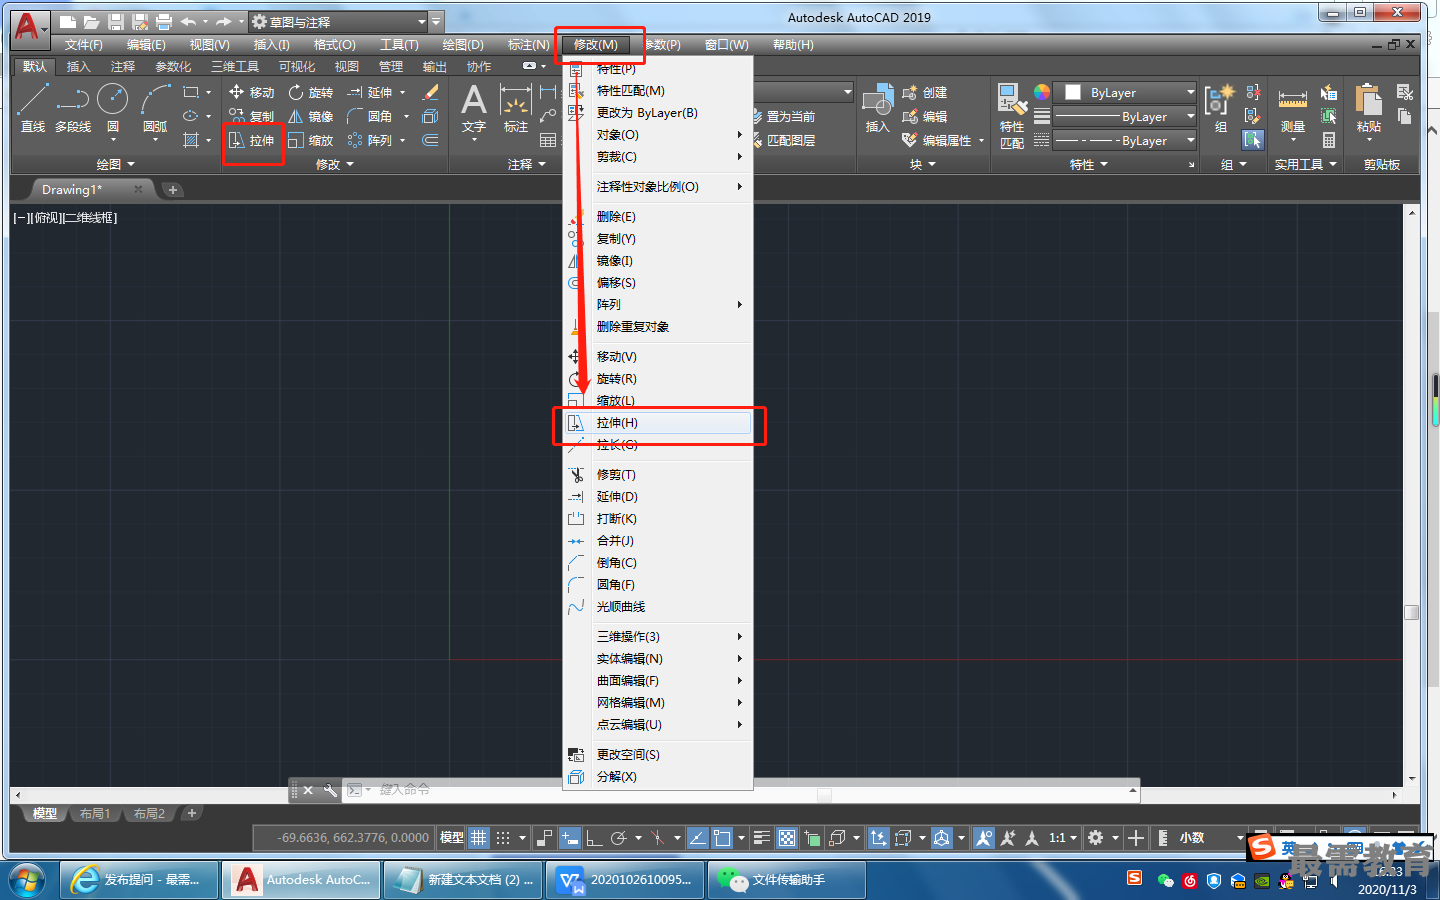Click the Mirror (镜像) tool in ribbon
The width and height of the screenshot is (1440, 900).
310,116
